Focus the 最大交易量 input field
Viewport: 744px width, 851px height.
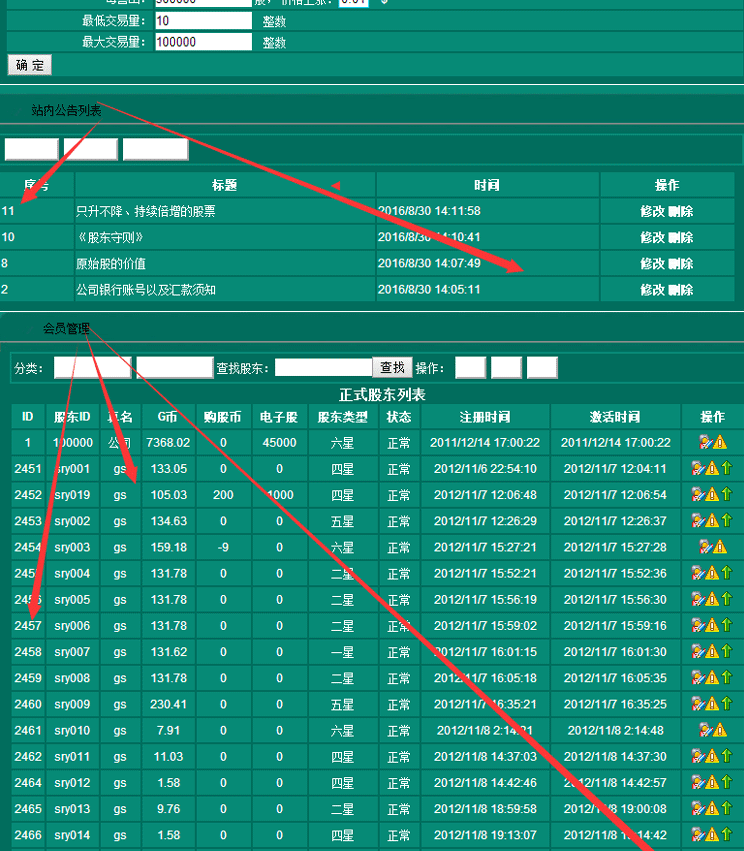click(x=204, y=42)
